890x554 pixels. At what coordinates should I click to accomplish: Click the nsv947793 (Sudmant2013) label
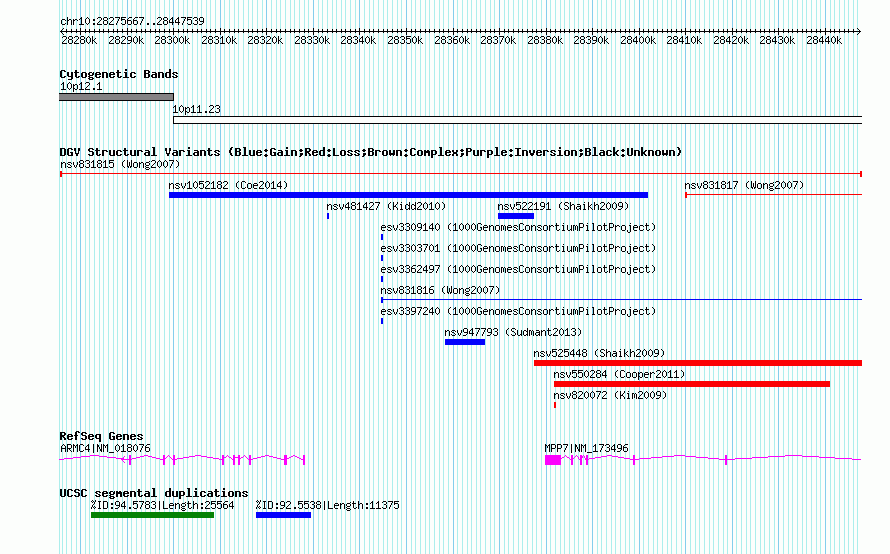(513, 332)
